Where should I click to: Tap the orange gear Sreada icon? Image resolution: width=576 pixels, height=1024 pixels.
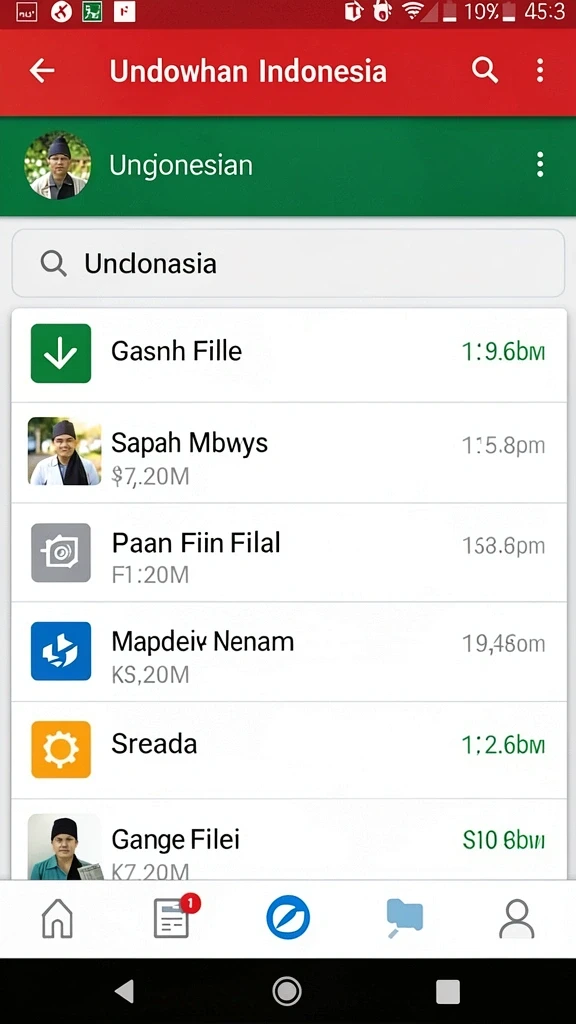[61, 749]
